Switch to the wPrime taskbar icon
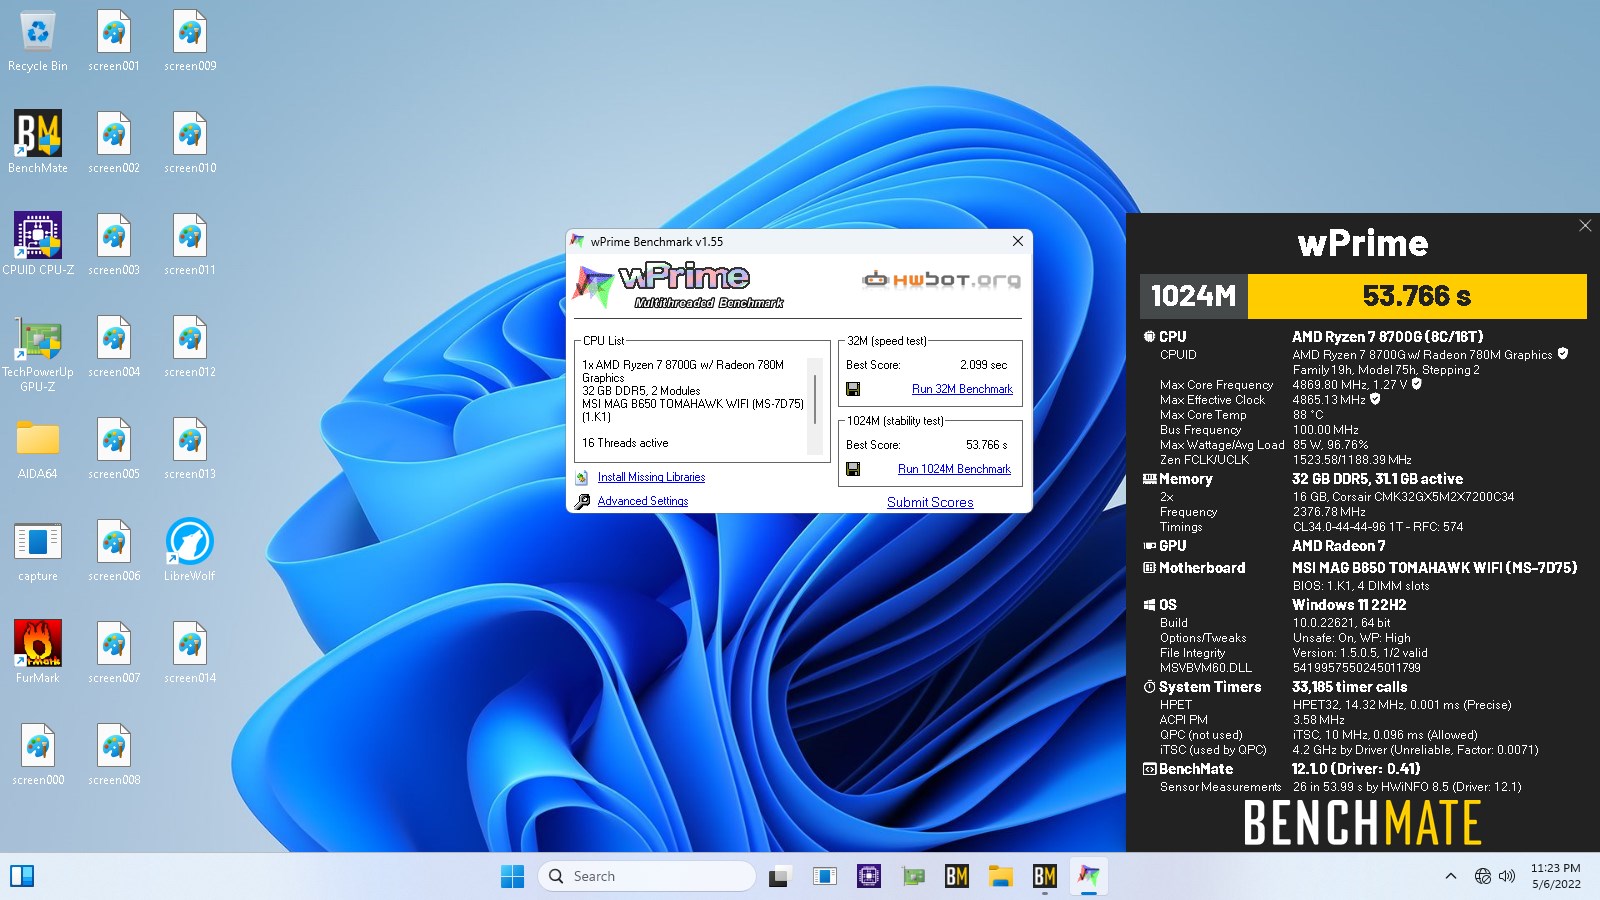 1088,876
